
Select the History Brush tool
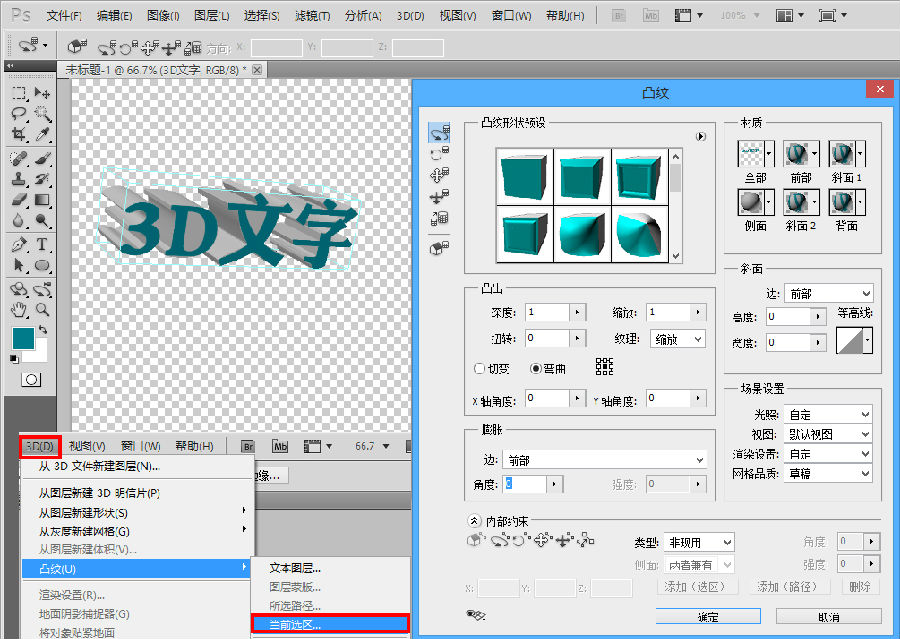42,179
